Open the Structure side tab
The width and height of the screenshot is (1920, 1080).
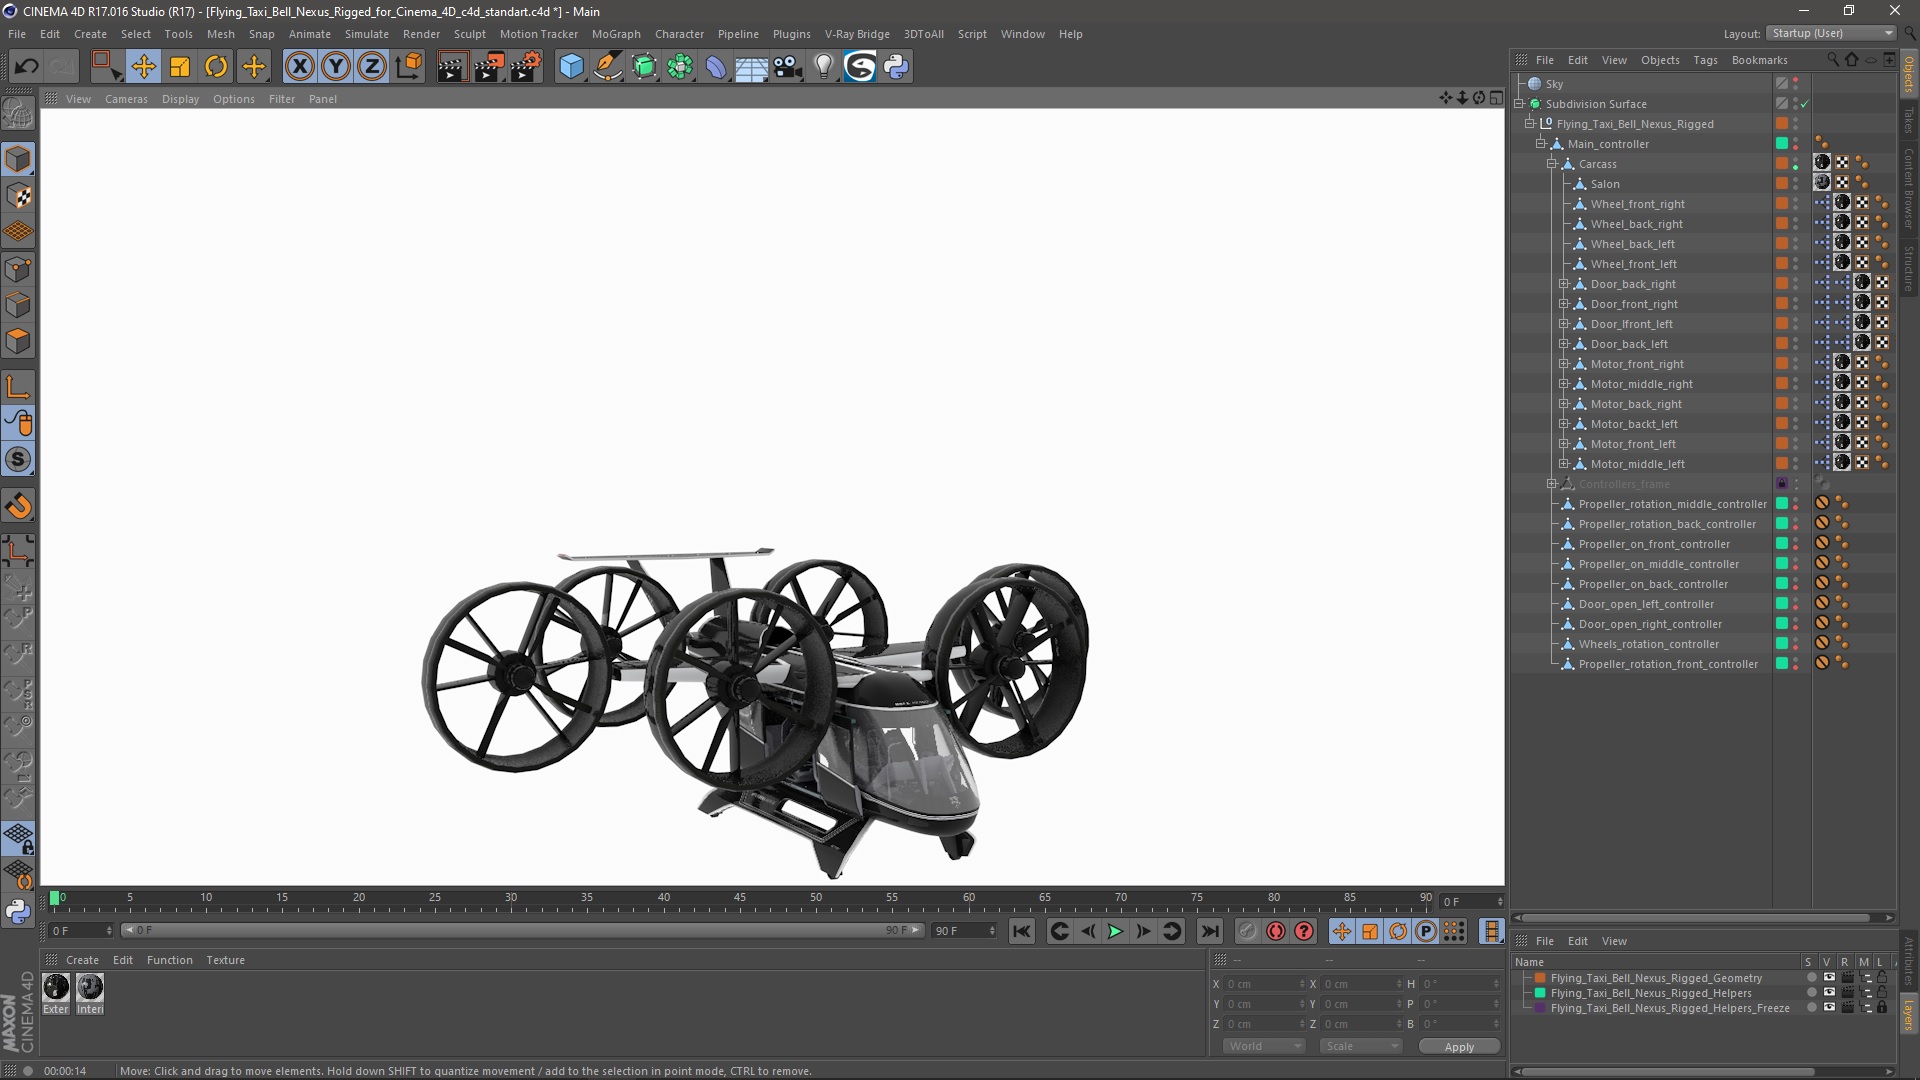click(1909, 269)
